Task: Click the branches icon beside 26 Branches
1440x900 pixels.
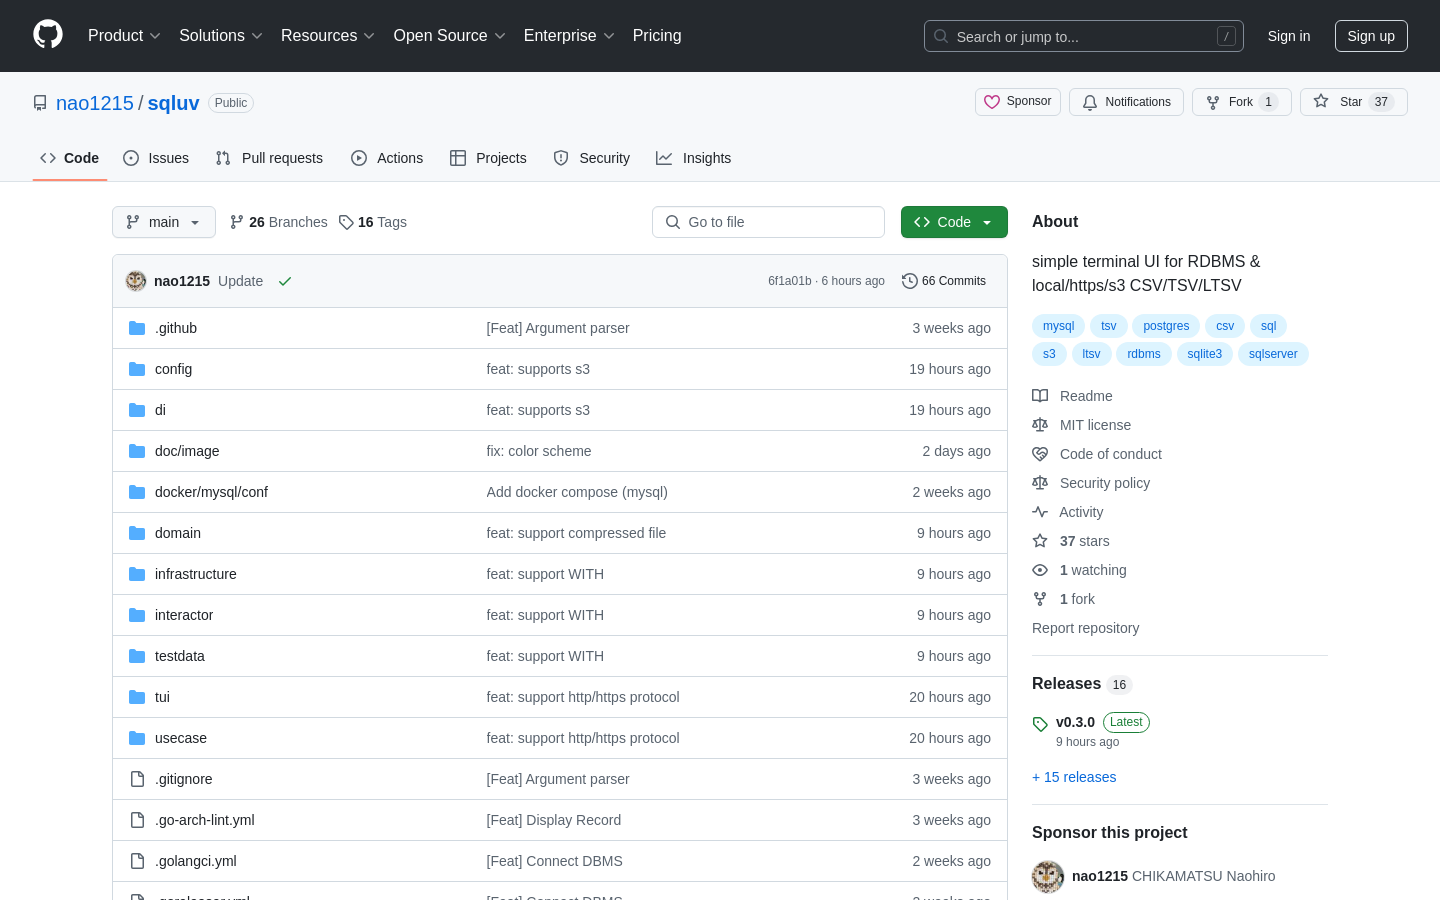Action: 237,222
